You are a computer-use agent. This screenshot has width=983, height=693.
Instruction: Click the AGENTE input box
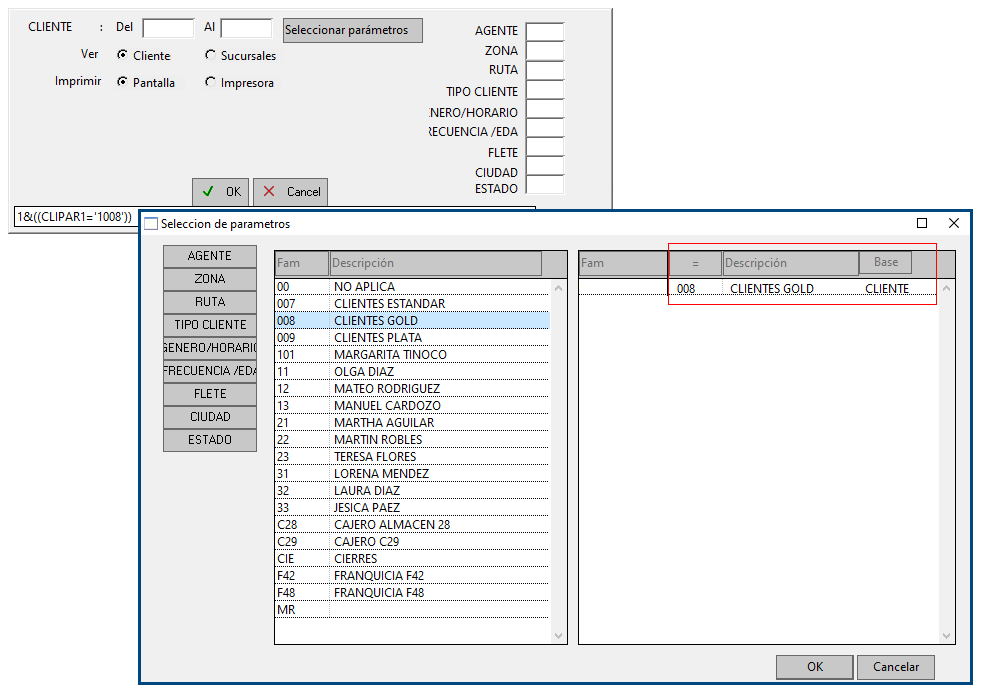pos(544,32)
